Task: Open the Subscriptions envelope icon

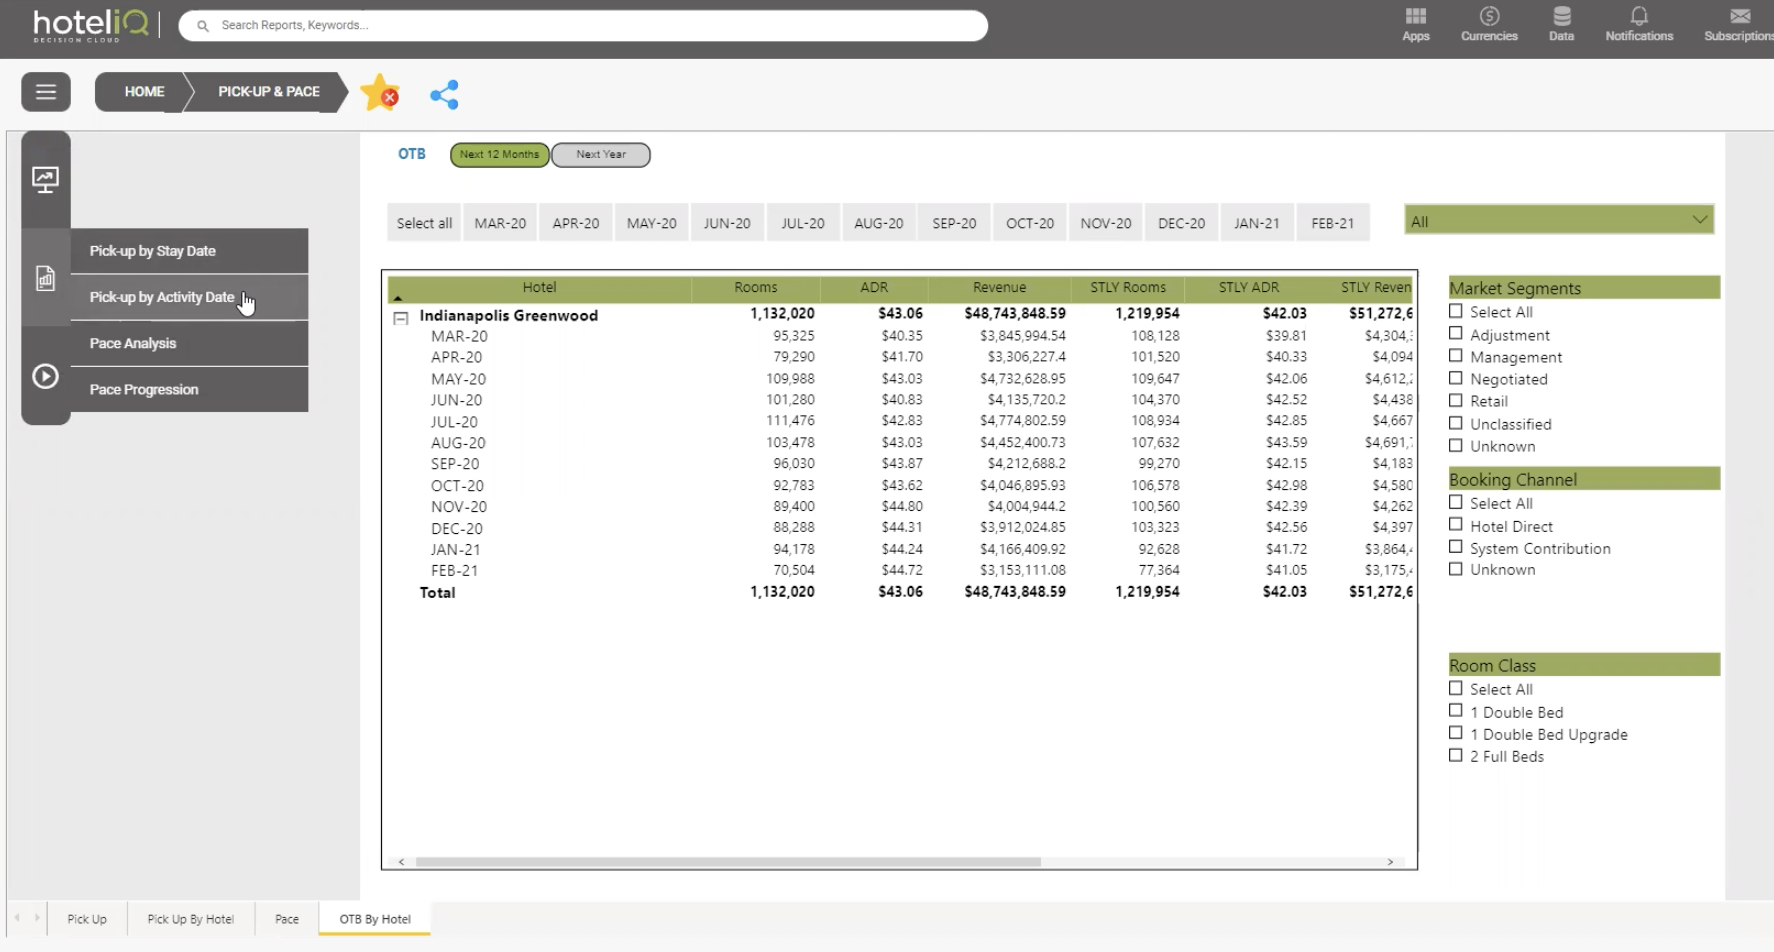Action: pos(1740,16)
